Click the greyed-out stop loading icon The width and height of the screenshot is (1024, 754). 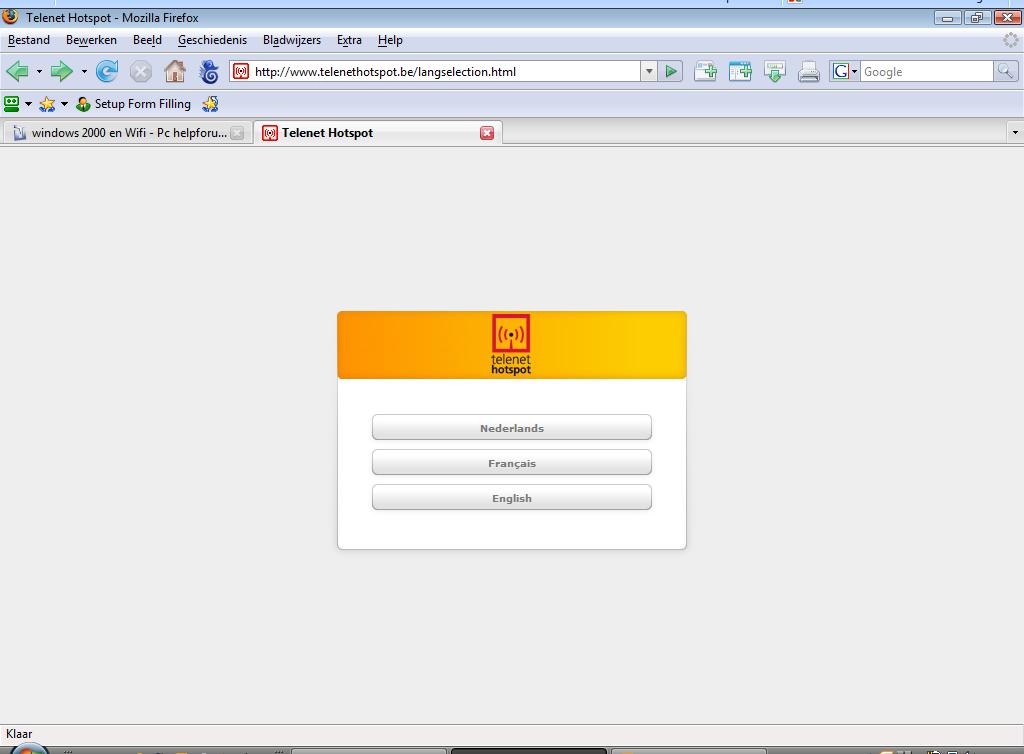(140, 71)
